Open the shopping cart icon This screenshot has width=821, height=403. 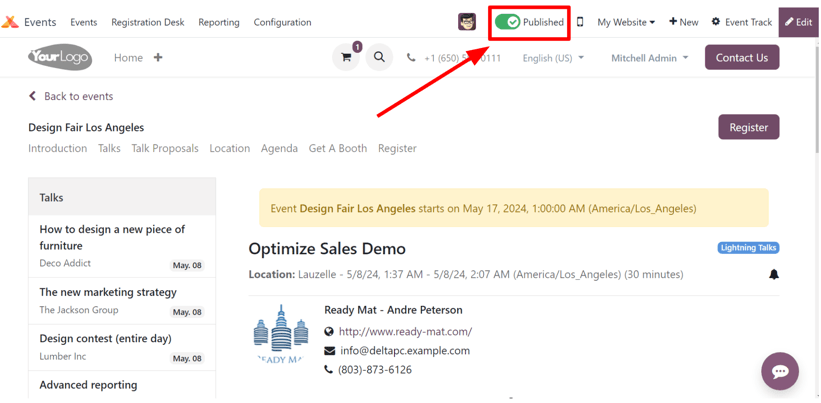[x=346, y=58]
